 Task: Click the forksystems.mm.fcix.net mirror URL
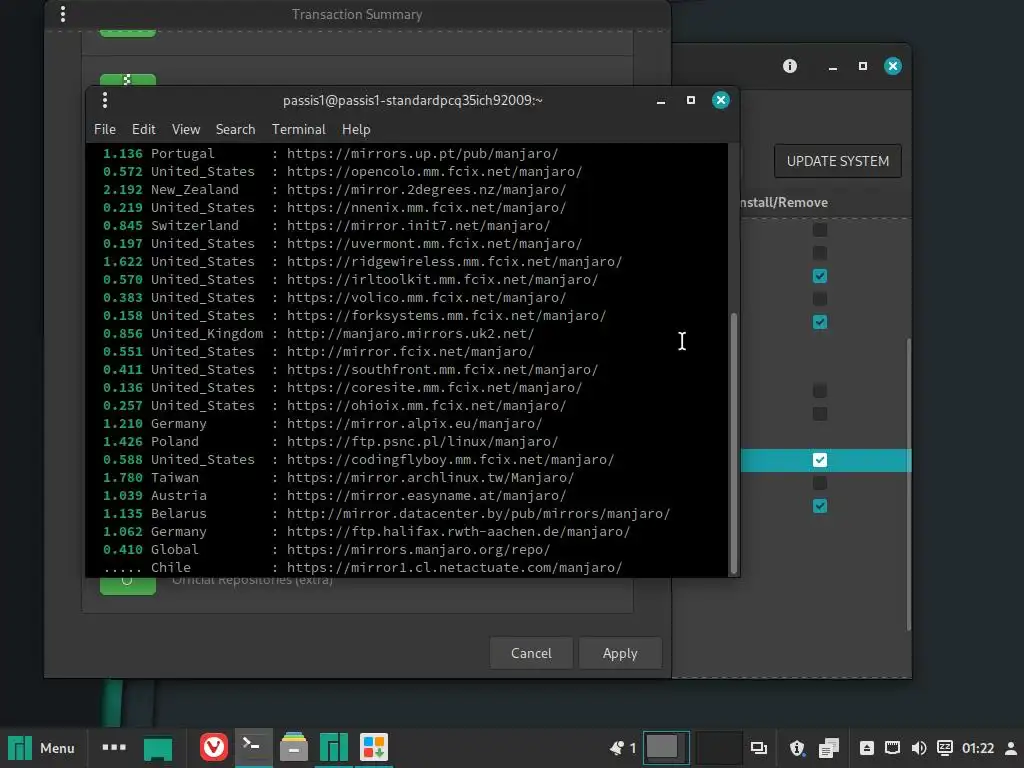coord(446,315)
